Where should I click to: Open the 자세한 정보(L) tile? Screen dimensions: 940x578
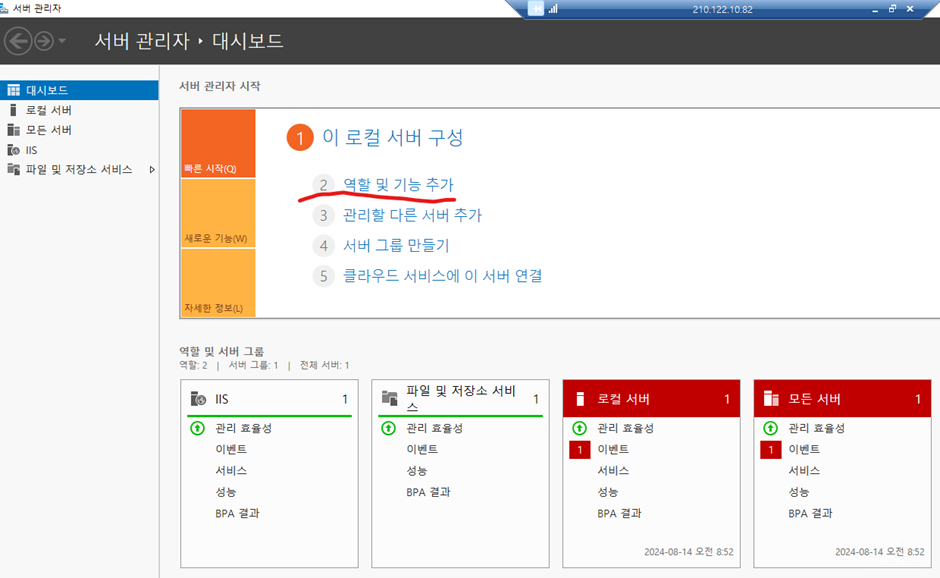pyautogui.click(x=218, y=284)
